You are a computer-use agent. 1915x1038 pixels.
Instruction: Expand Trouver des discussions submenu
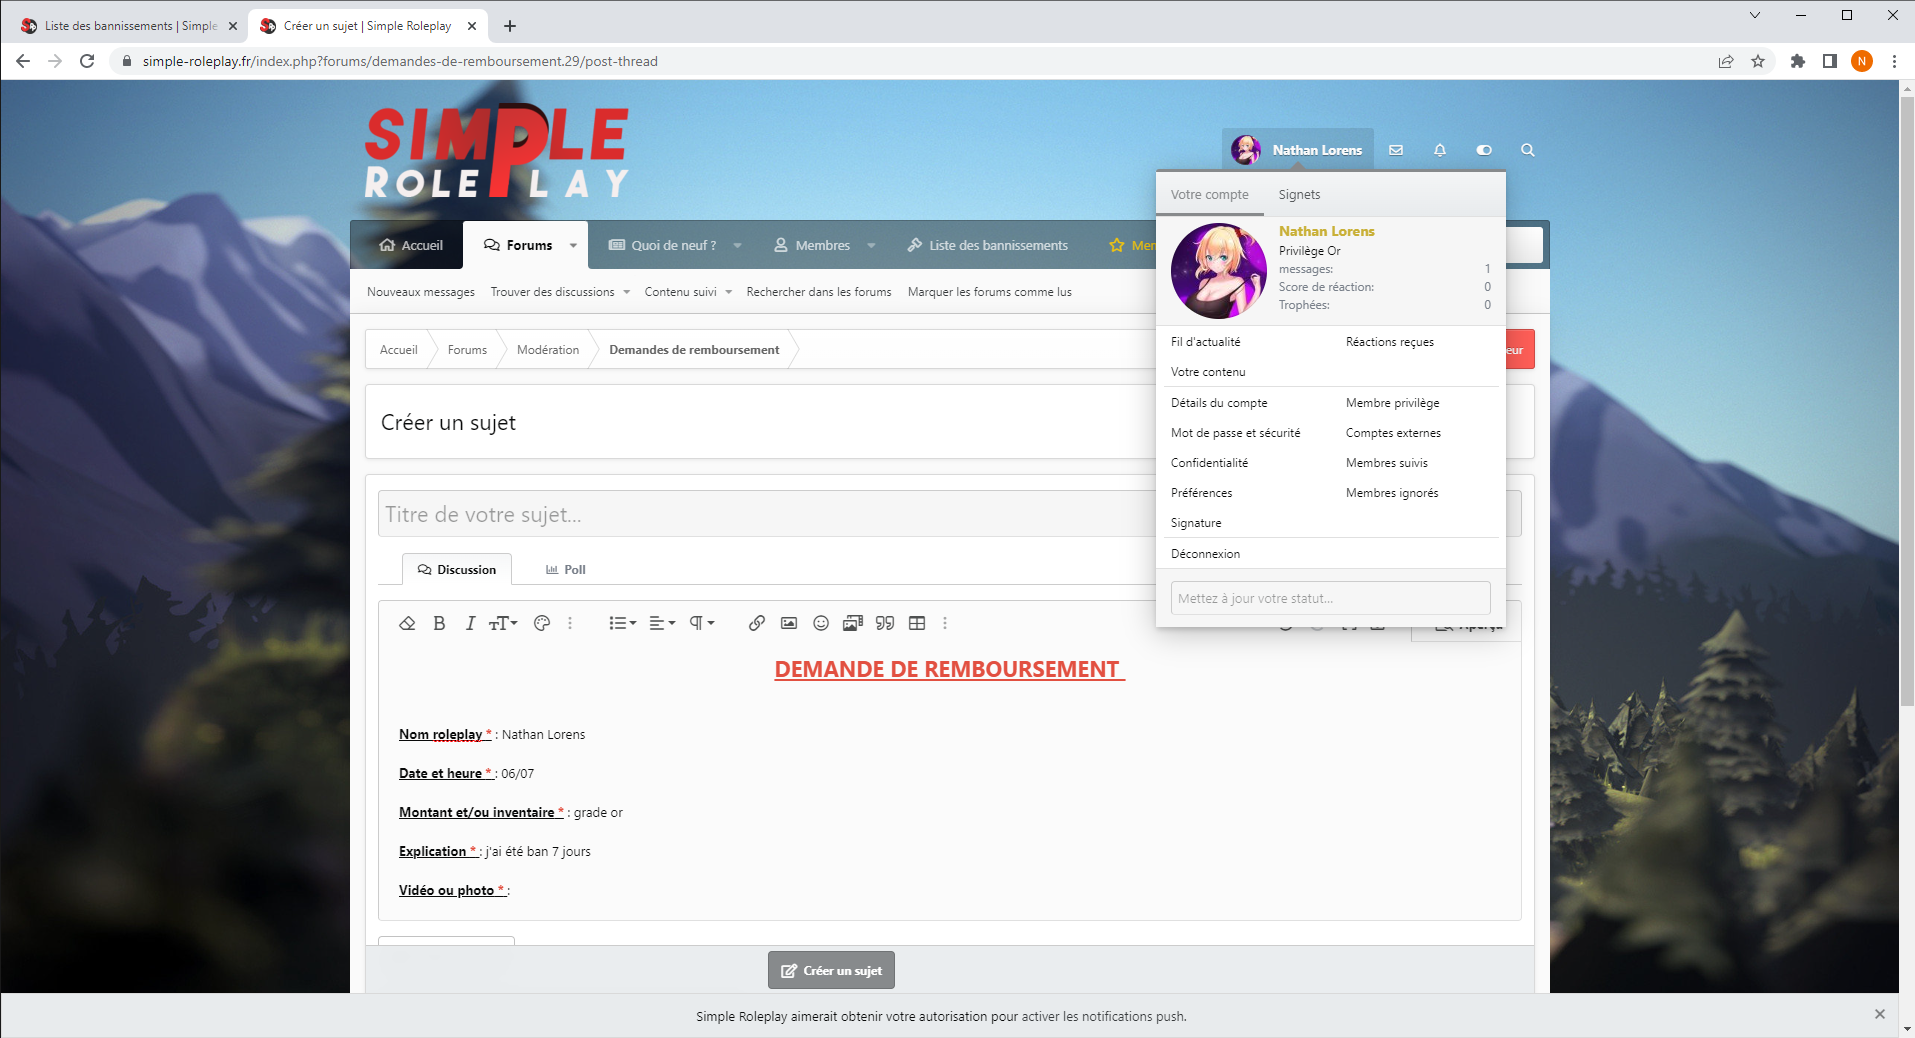tap(627, 292)
